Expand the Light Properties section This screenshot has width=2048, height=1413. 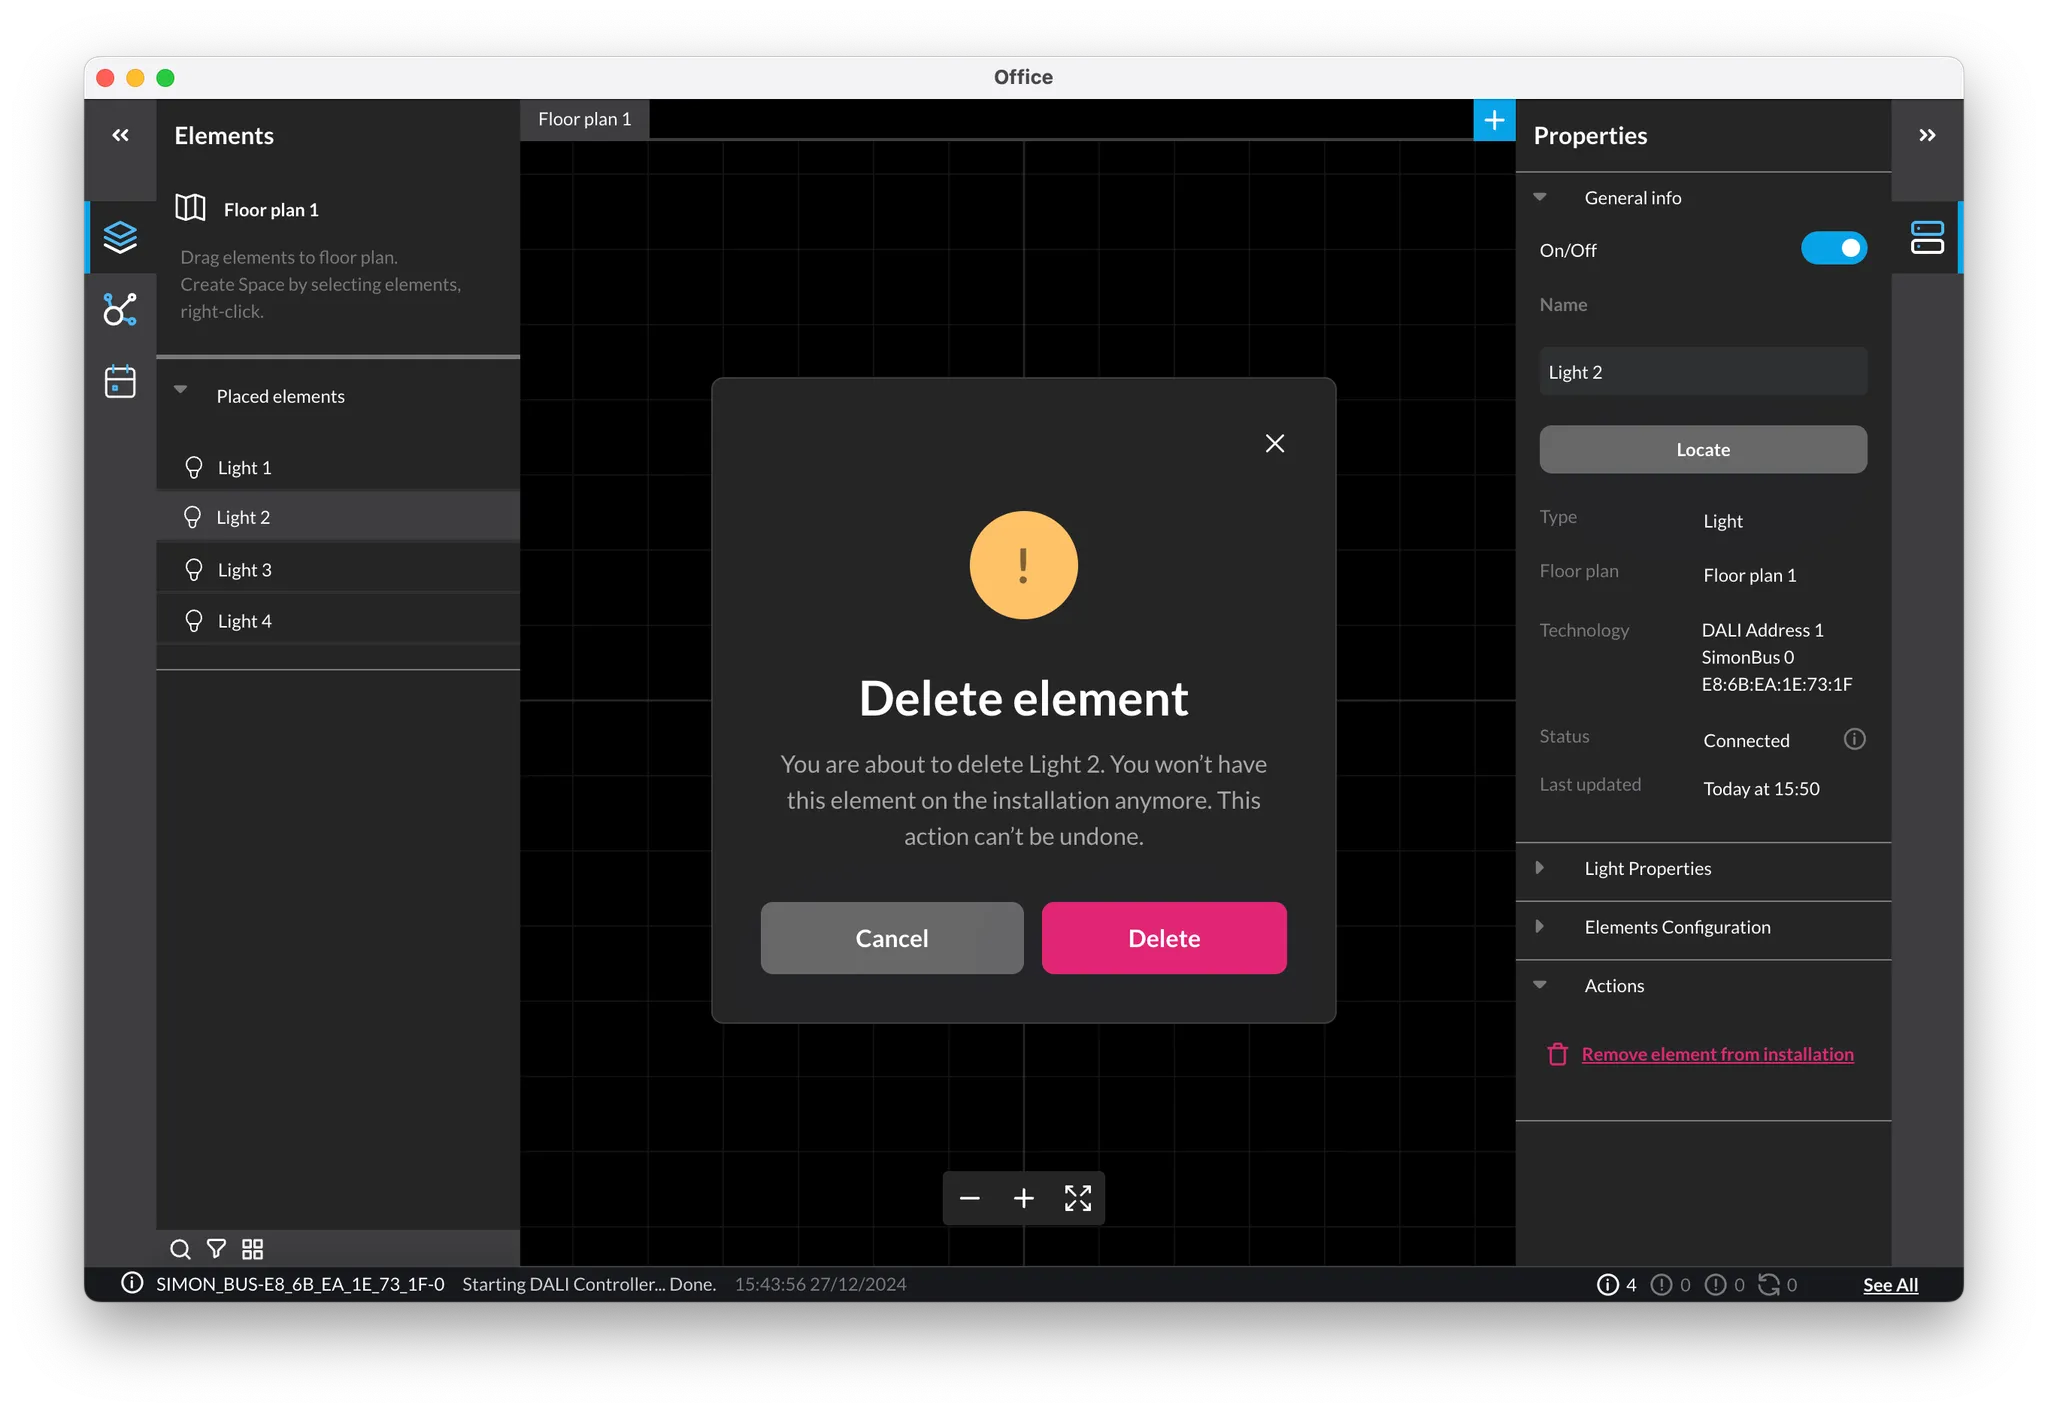click(1540, 867)
